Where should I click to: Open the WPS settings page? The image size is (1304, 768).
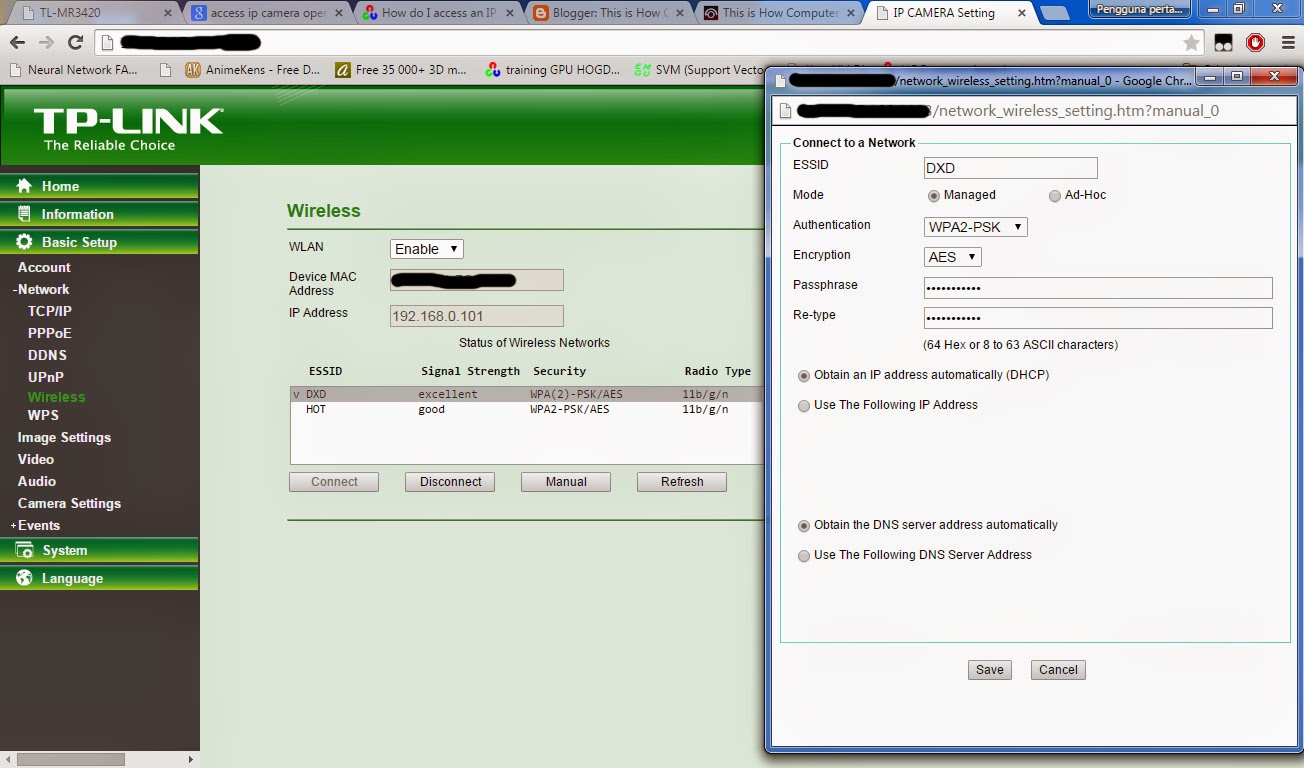pyautogui.click(x=43, y=415)
